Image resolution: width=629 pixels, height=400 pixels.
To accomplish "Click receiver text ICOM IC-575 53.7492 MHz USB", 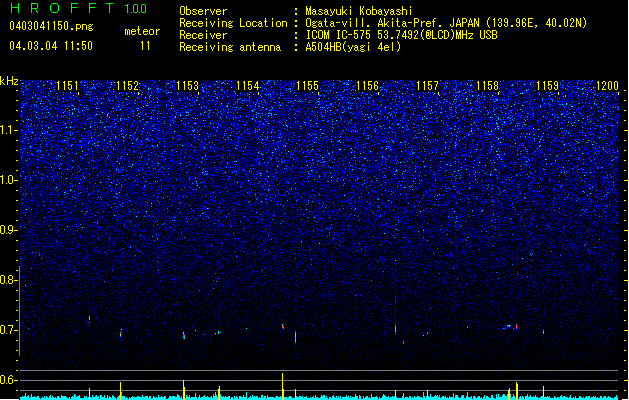I will point(401,35).
